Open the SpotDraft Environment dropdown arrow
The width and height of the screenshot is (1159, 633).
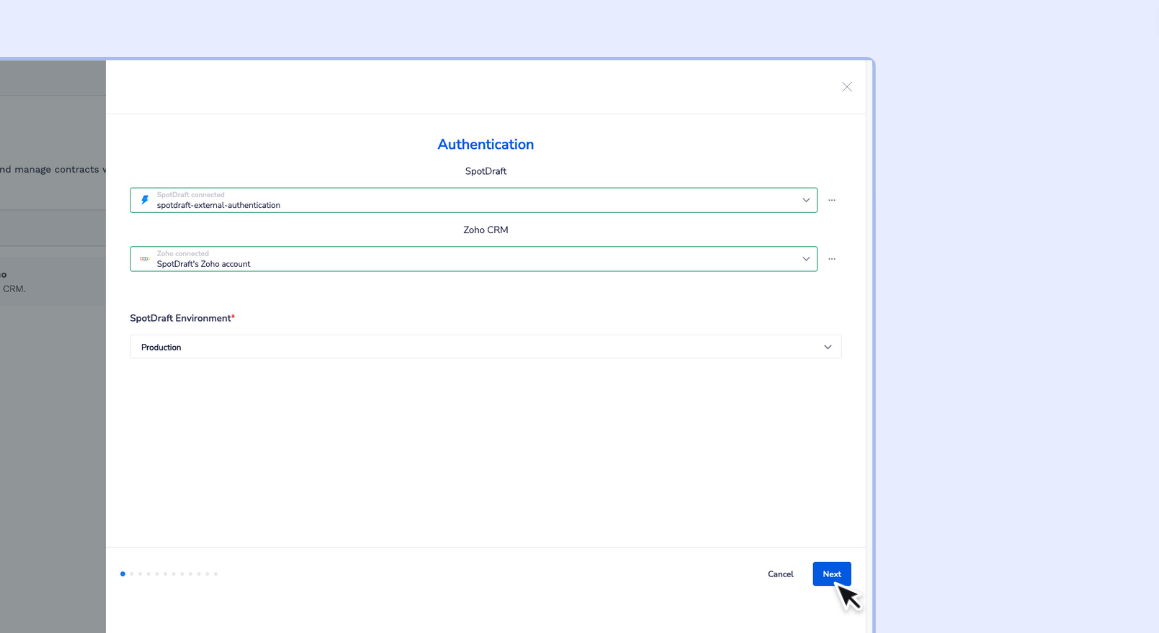827,347
